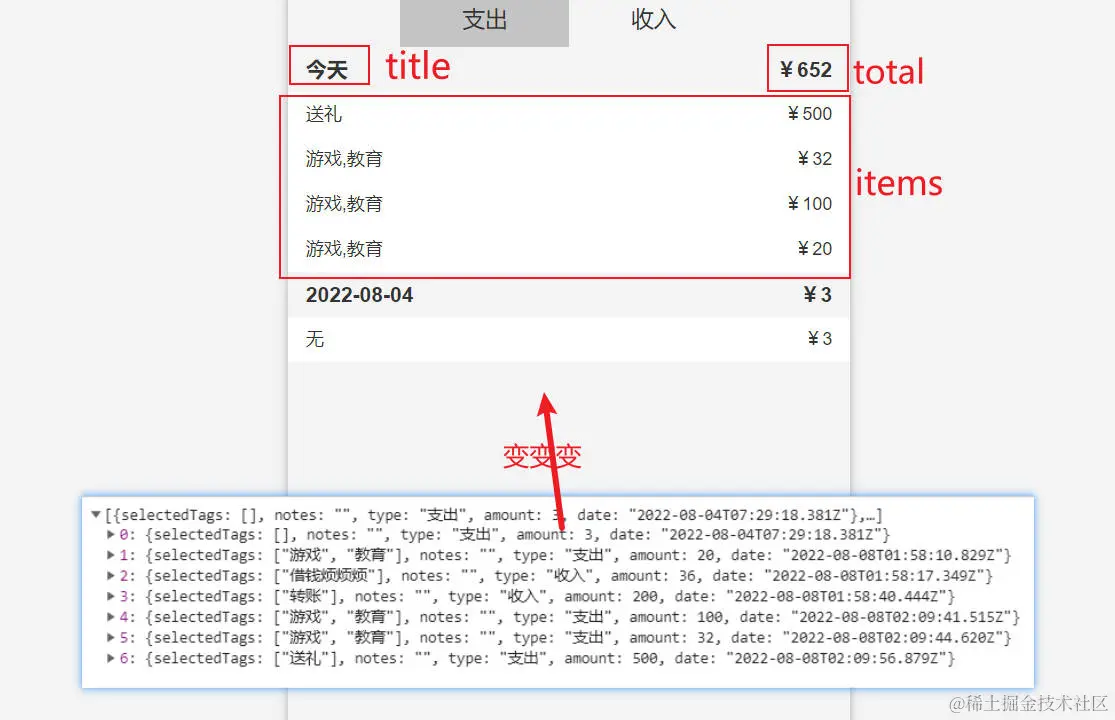
Task: Expand console array entry 6
Action: point(111,658)
